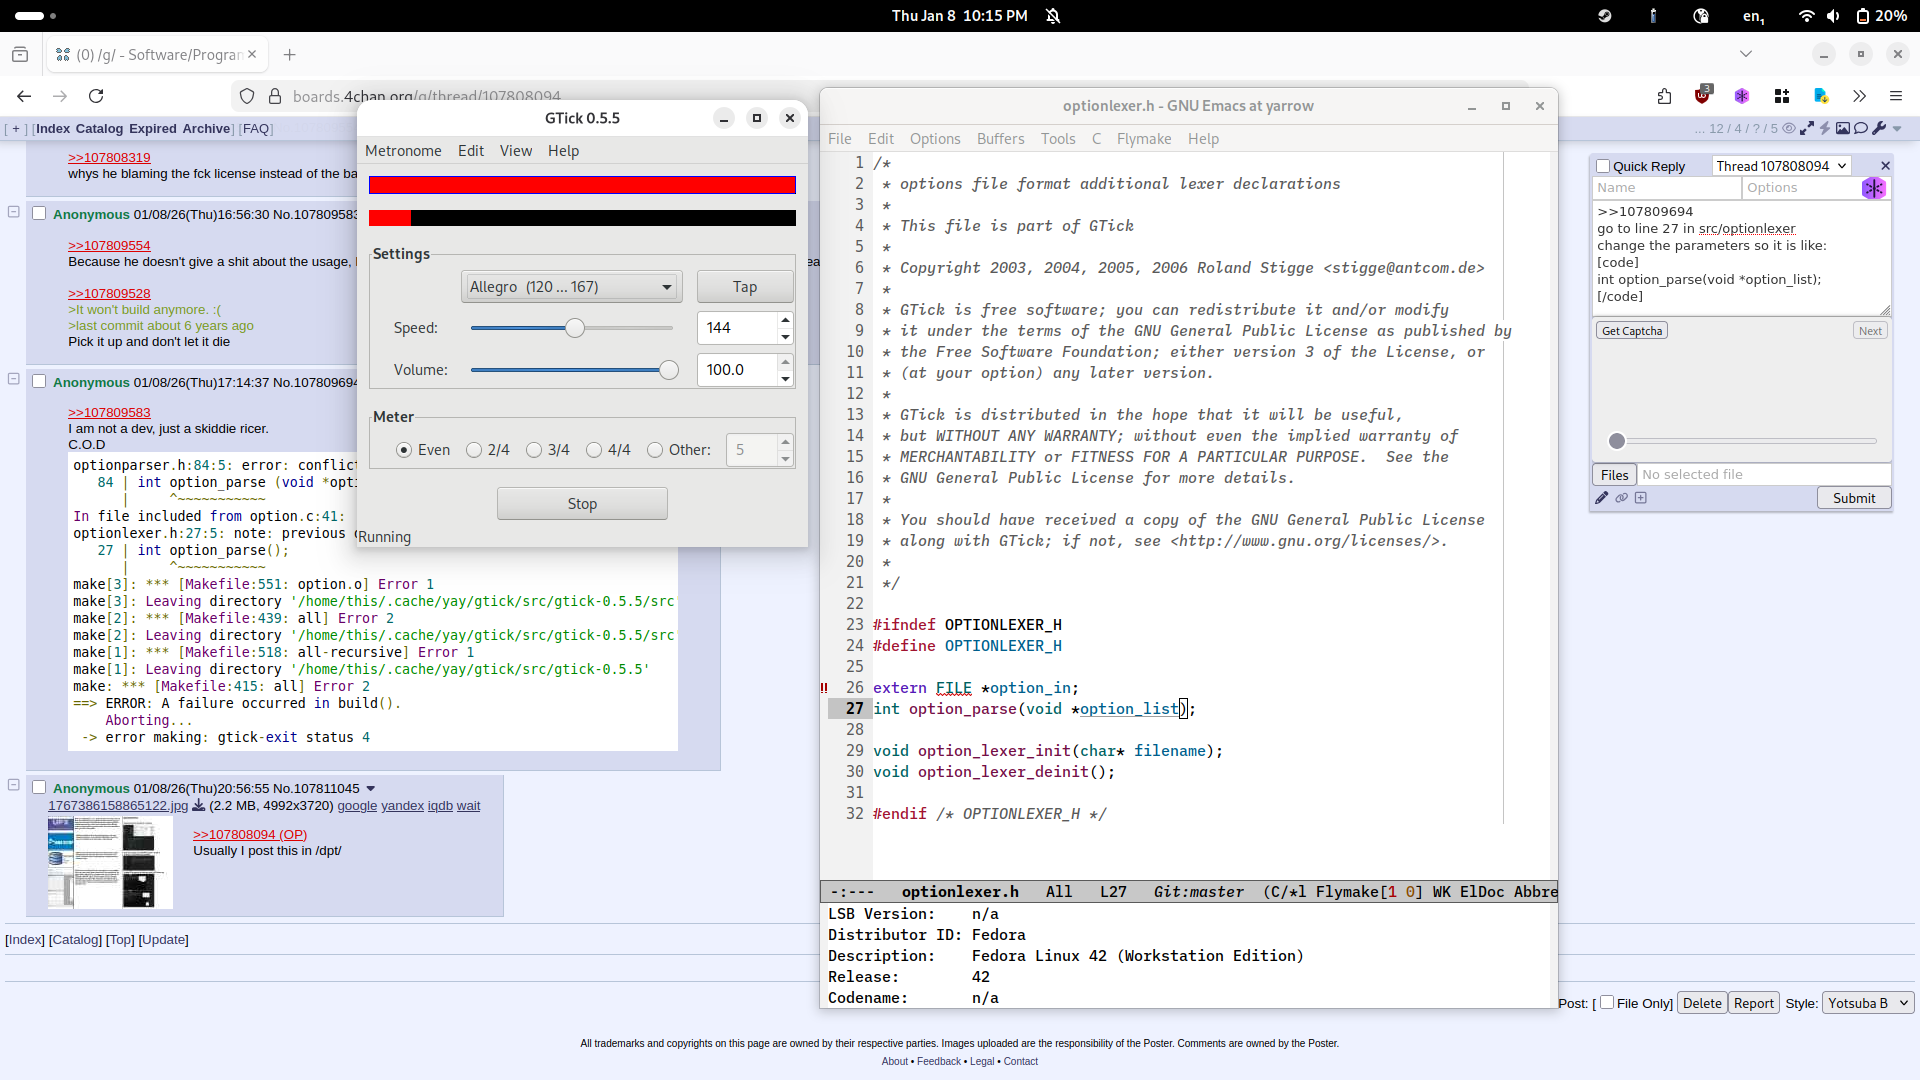
Task: Click the Speed slider handle
Action: (x=575, y=328)
